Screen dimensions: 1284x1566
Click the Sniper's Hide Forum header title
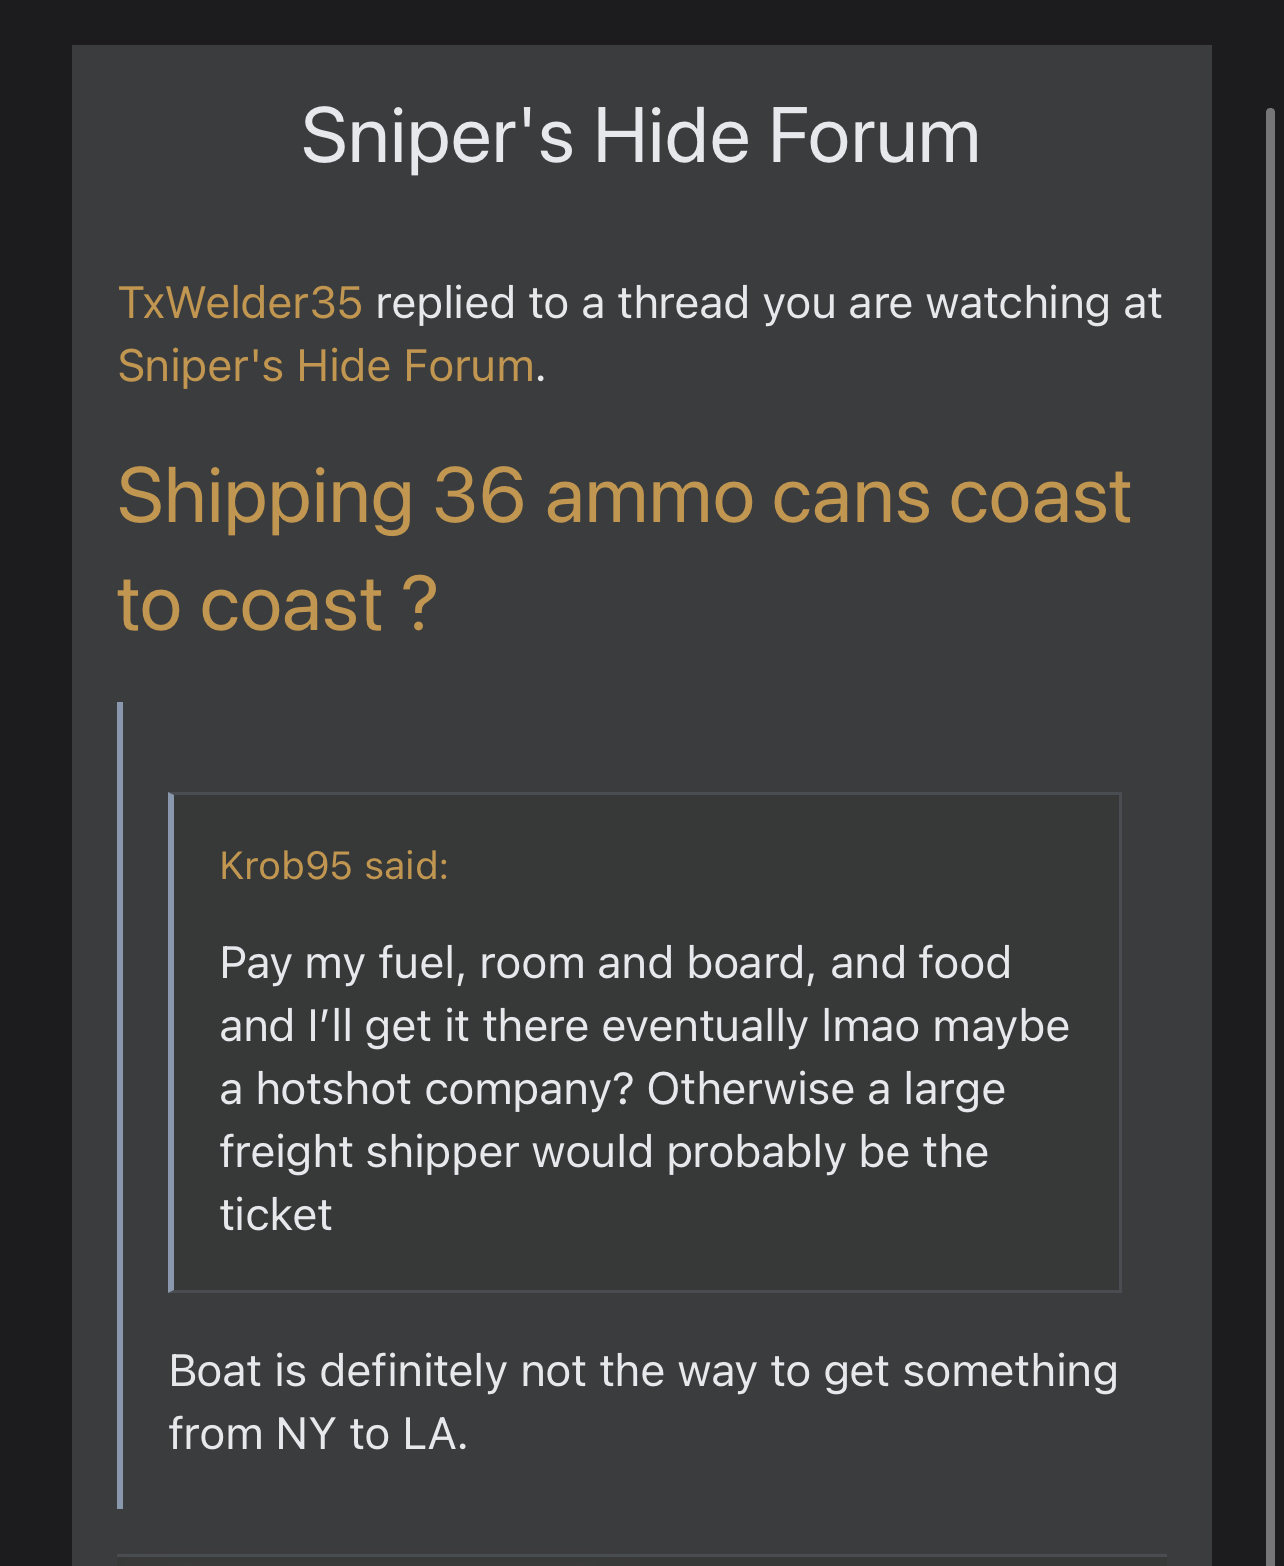(641, 136)
